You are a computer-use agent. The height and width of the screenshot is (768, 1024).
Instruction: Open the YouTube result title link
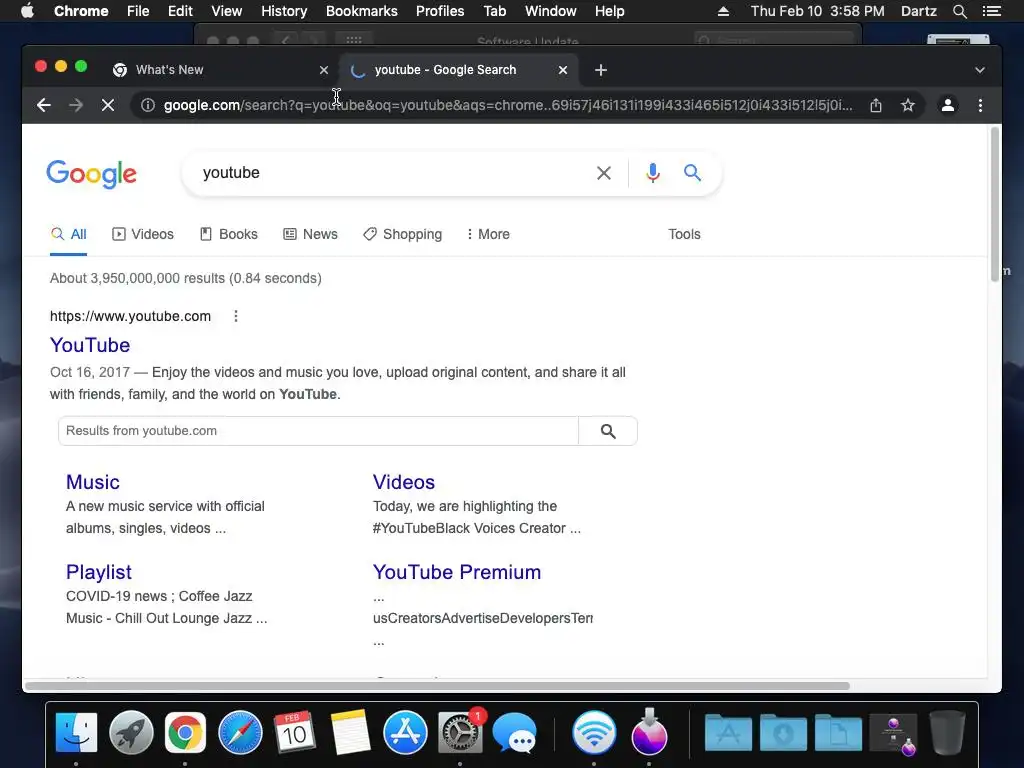(90, 345)
